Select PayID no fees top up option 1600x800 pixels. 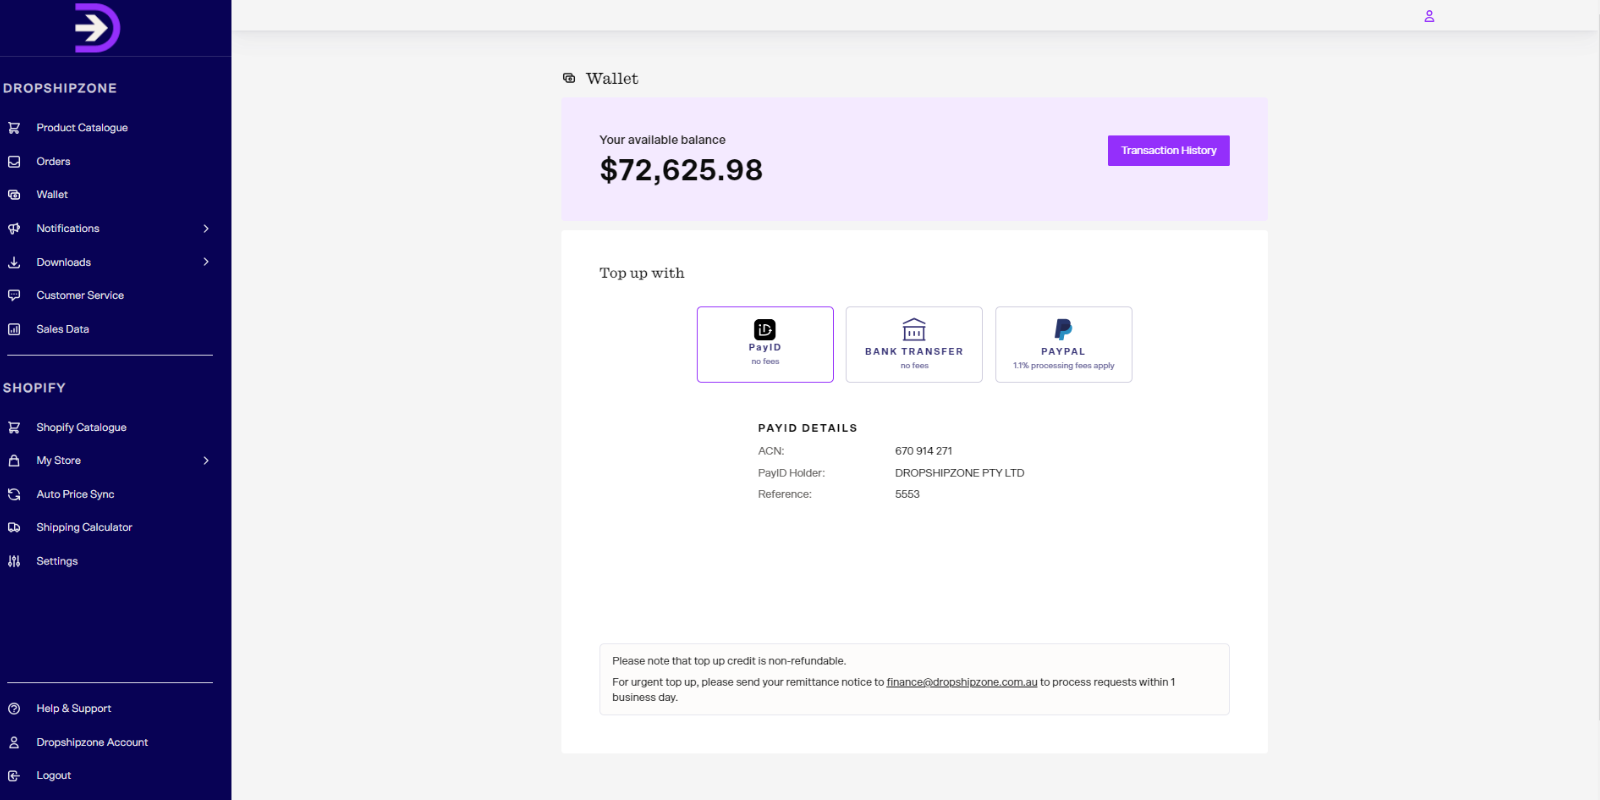click(765, 344)
